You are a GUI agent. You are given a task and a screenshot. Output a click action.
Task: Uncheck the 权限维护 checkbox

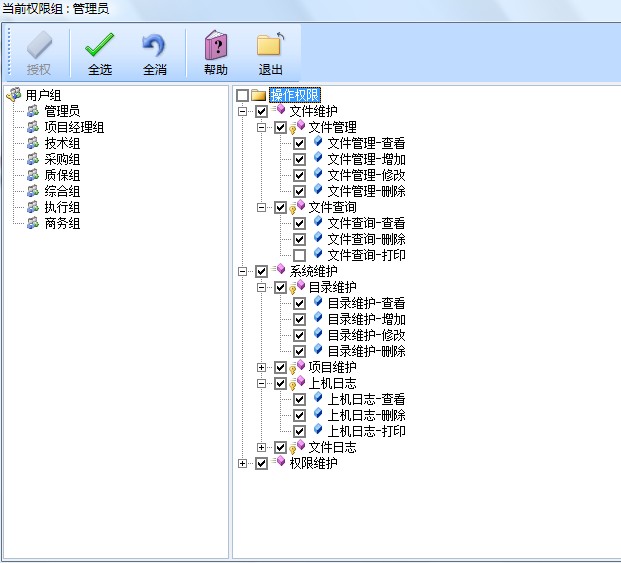(261, 463)
